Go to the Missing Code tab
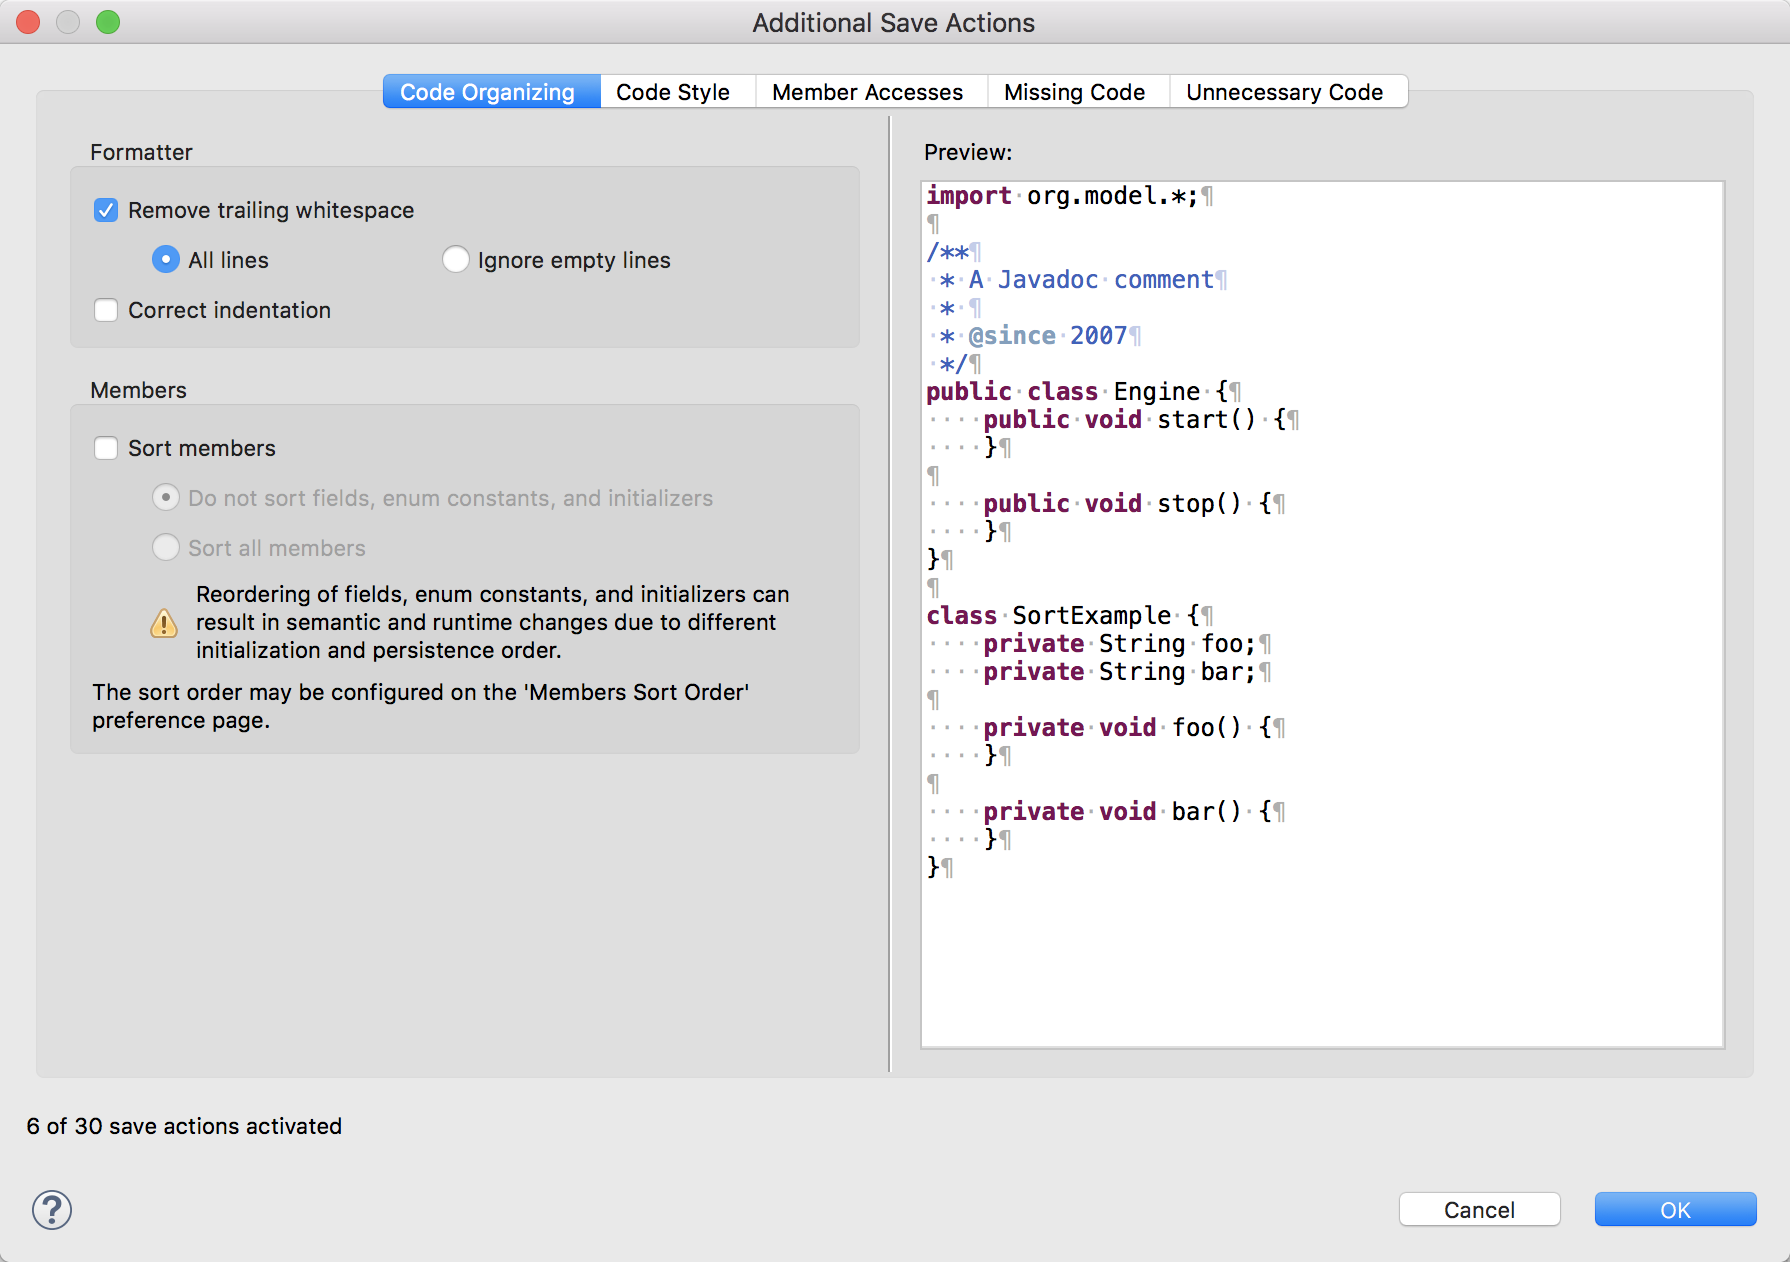Viewport: 1790px width, 1262px height. [1074, 92]
